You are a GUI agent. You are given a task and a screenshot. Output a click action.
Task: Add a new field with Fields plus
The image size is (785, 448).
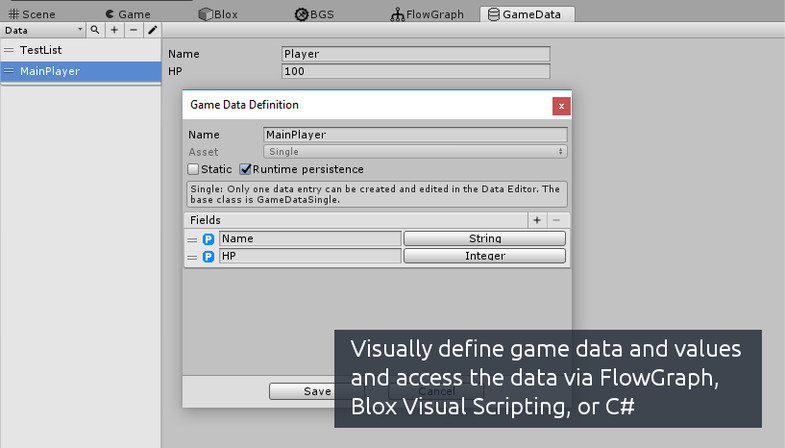tap(537, 220)
